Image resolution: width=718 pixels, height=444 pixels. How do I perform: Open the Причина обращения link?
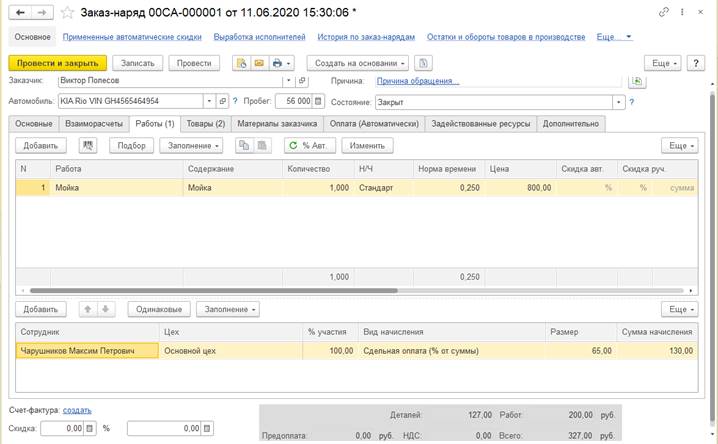coord(417,81)
